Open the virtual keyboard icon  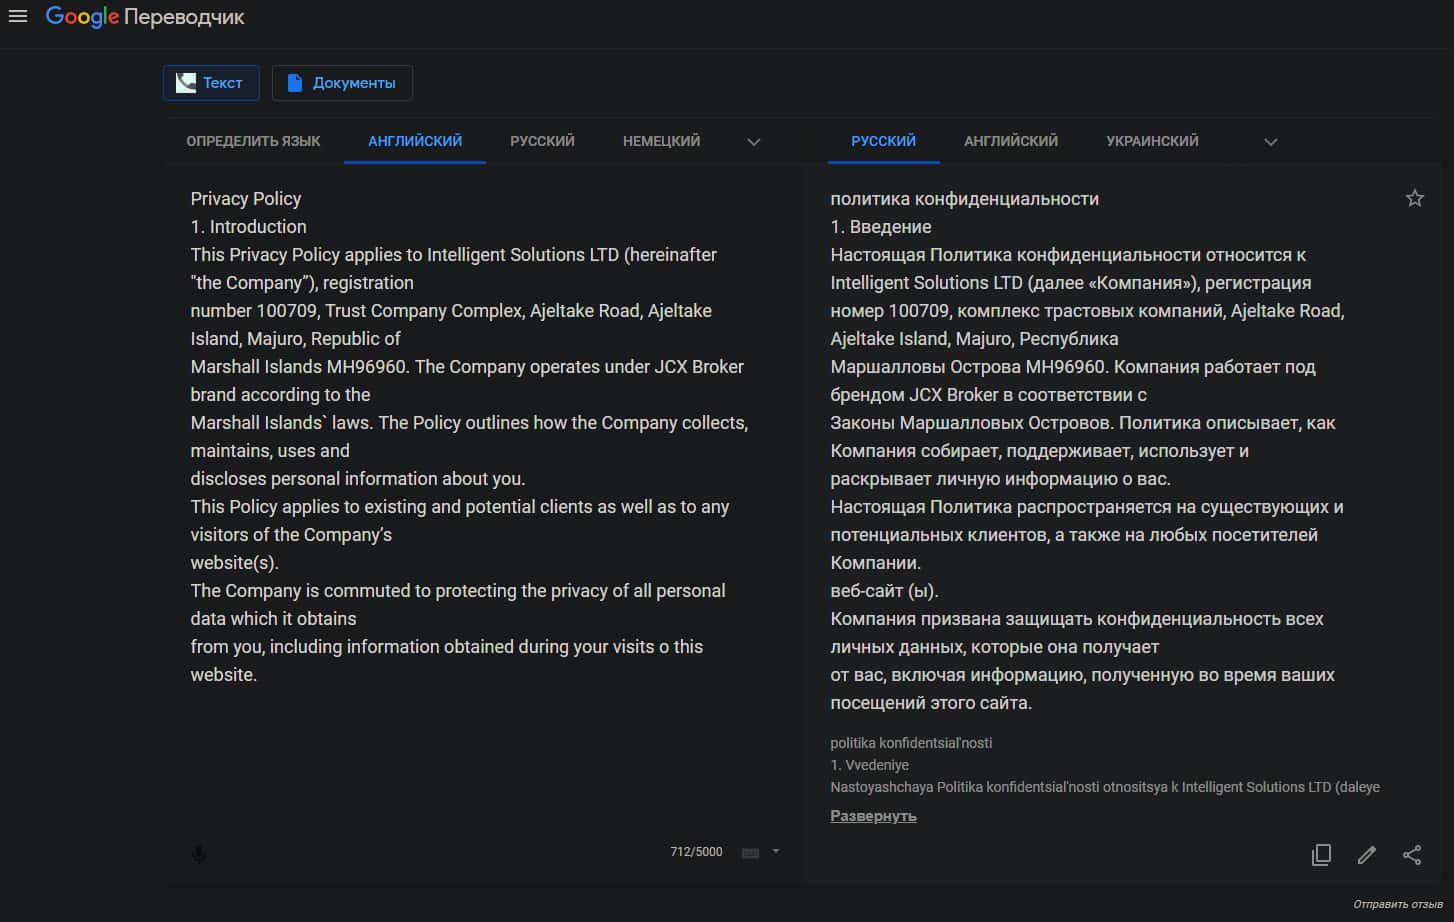(750, 853)
